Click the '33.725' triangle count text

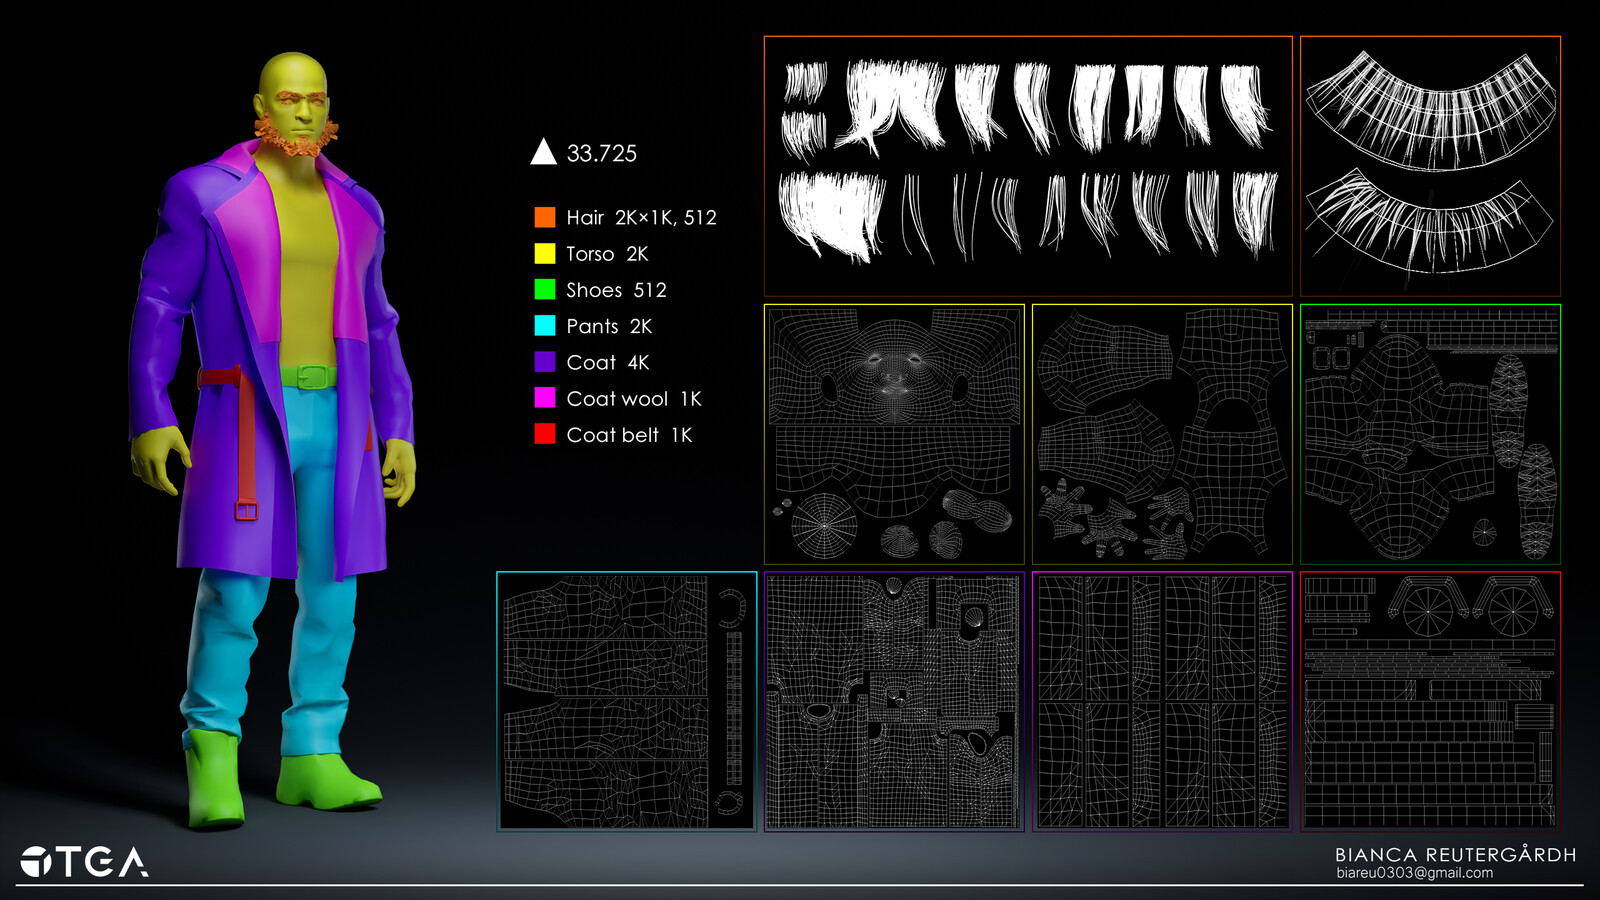(601, 153)
